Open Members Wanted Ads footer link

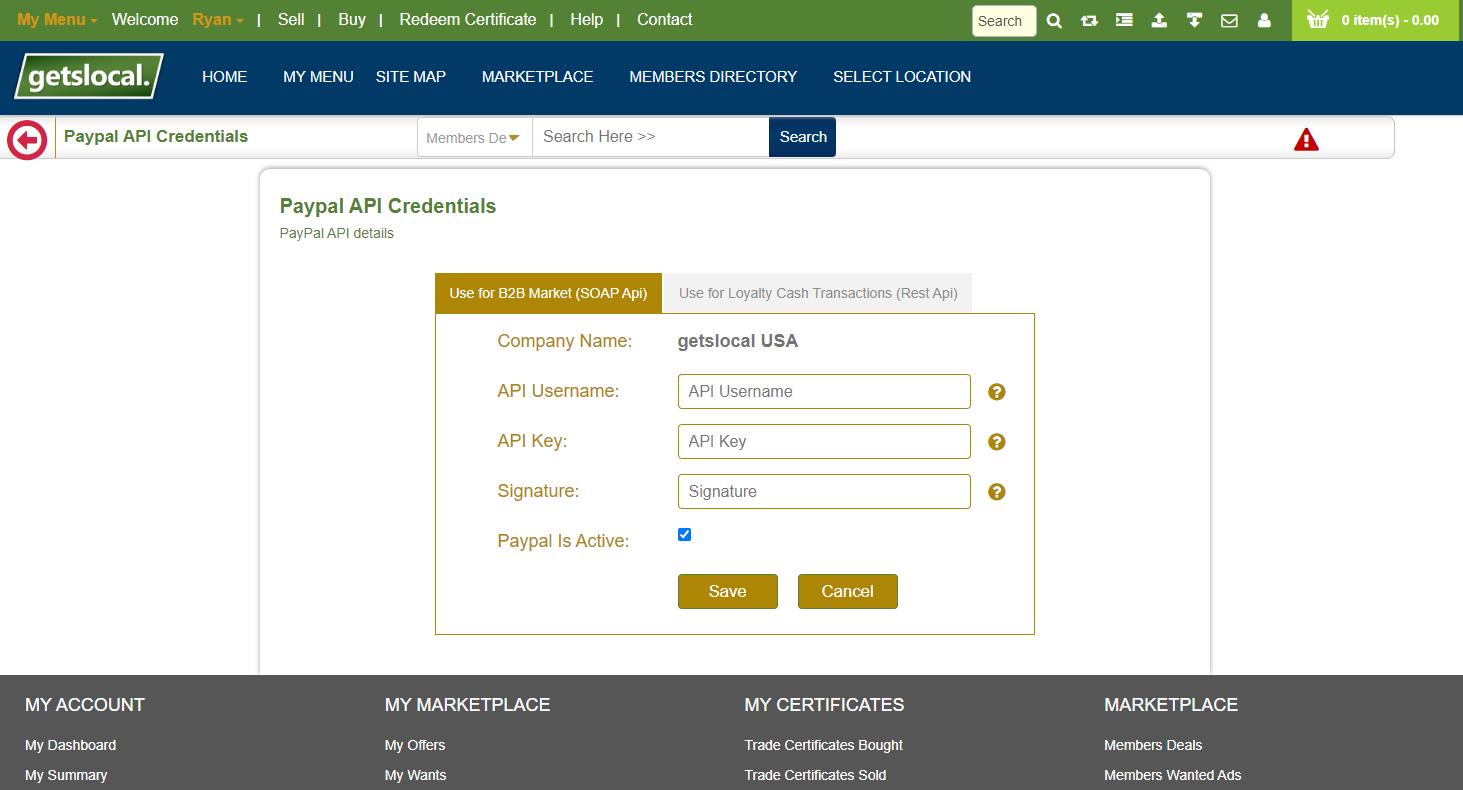(x=1173, y=775)
